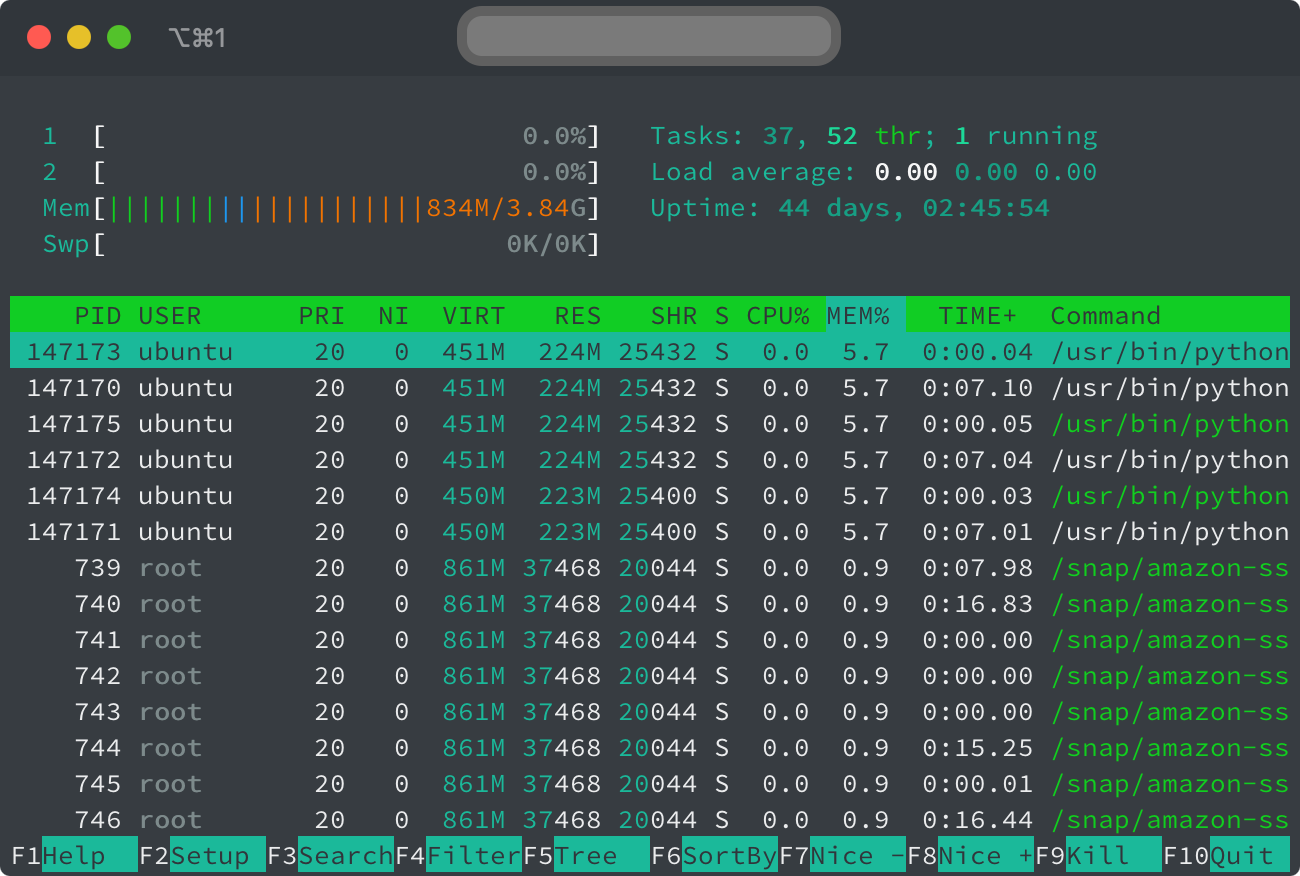Select the highlighted python process 147173
Viewport: 1300px width, 876px height.
pos(400,351)
